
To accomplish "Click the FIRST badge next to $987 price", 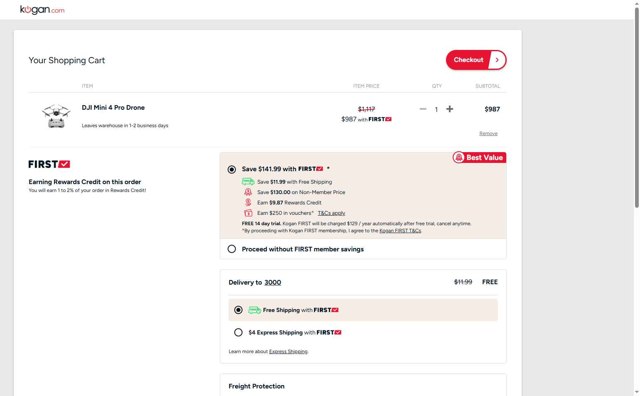I will click(x=380, y=119).
